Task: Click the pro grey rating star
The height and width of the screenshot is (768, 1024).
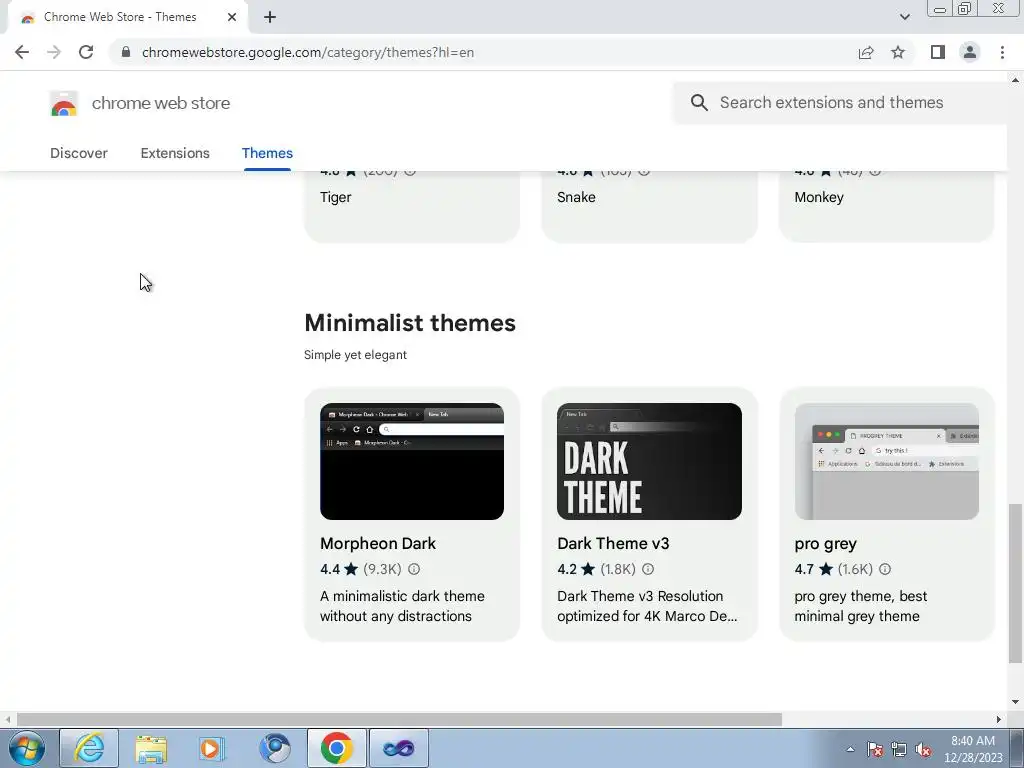Action: (x=826, y=569)
